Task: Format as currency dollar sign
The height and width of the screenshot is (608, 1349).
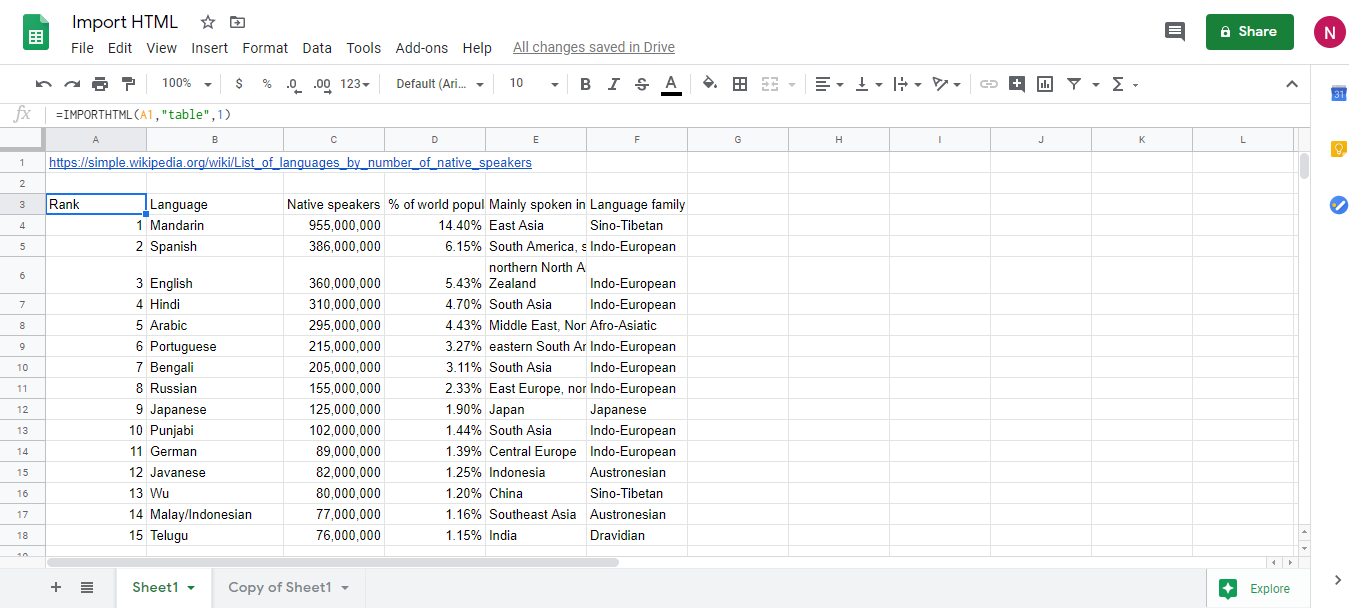Action: (x=239, y=84)
